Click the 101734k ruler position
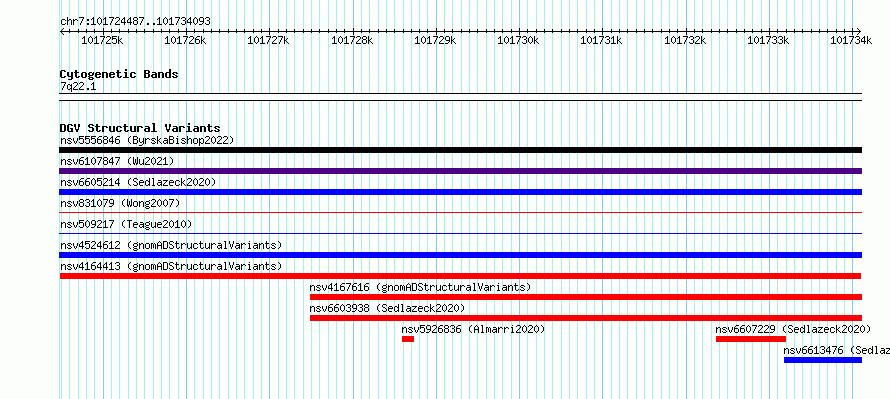Viewport: 890px width, 399px height. [x=852, y=40]
